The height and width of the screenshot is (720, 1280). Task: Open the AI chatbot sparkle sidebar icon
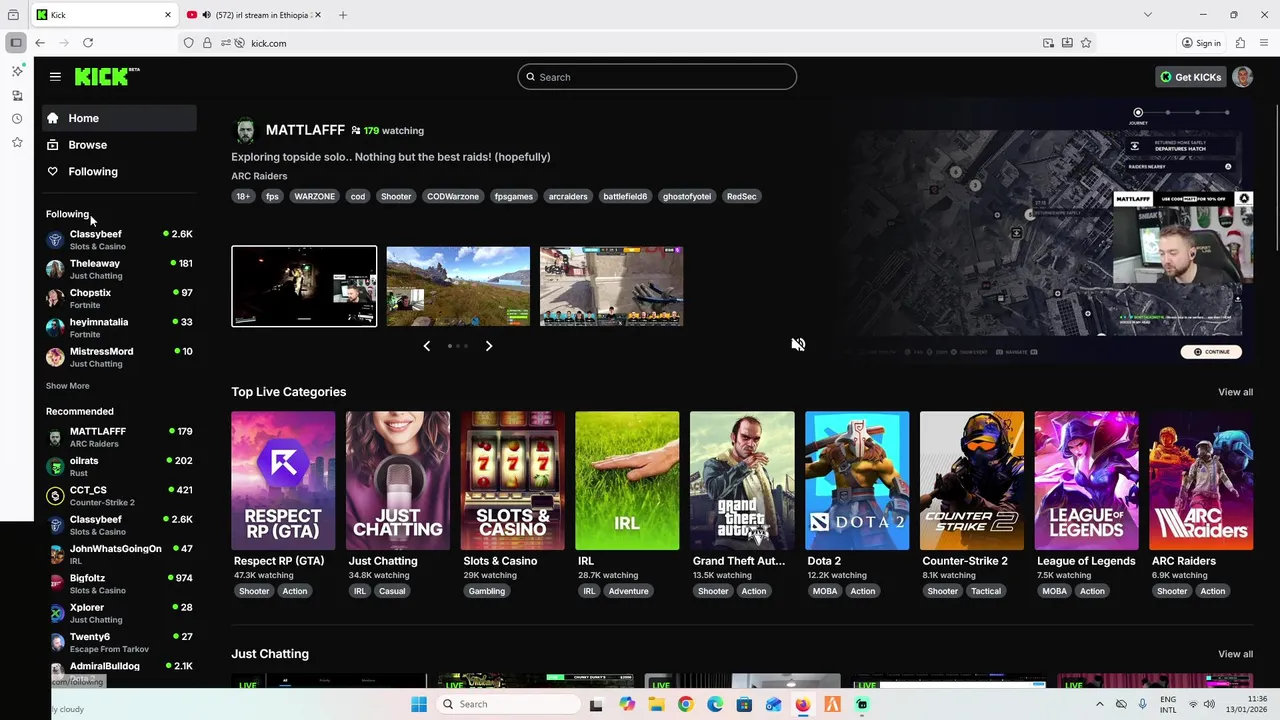(x=17, y=71)
